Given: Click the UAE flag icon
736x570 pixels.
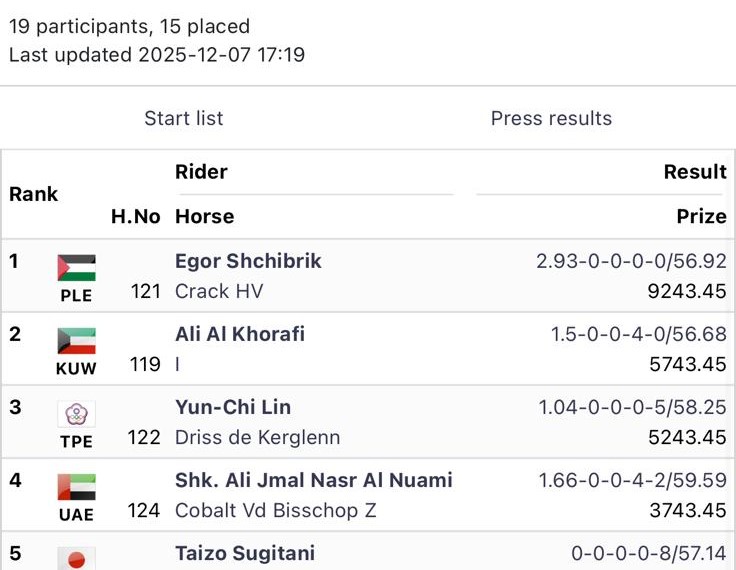Looking at the screenshot, I should tap(76, 487).
